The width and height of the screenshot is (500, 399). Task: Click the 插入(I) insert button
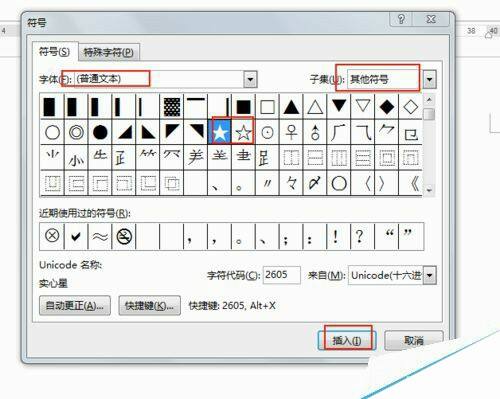pyautogui.click(x=347, y=340)
